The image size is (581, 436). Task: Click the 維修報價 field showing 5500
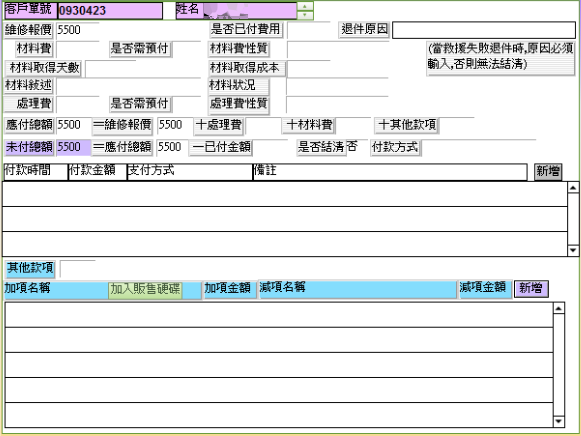point(77,30)
